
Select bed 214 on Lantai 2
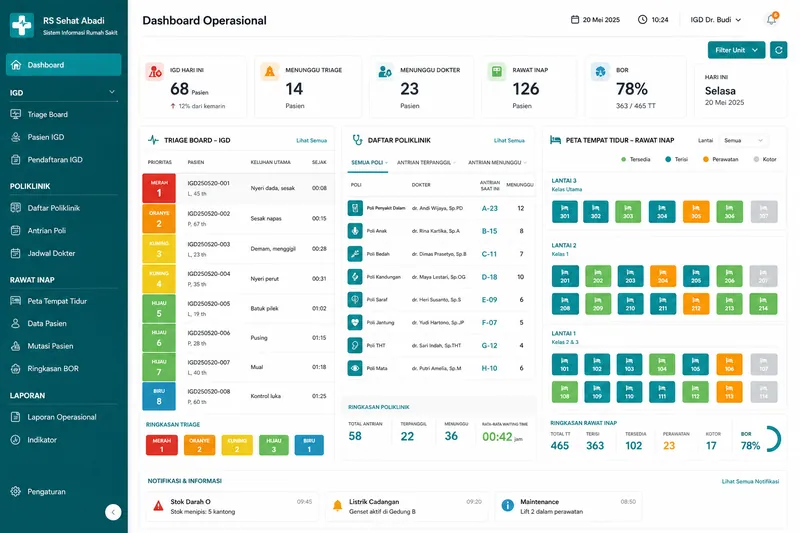click(x=763, y=303)
